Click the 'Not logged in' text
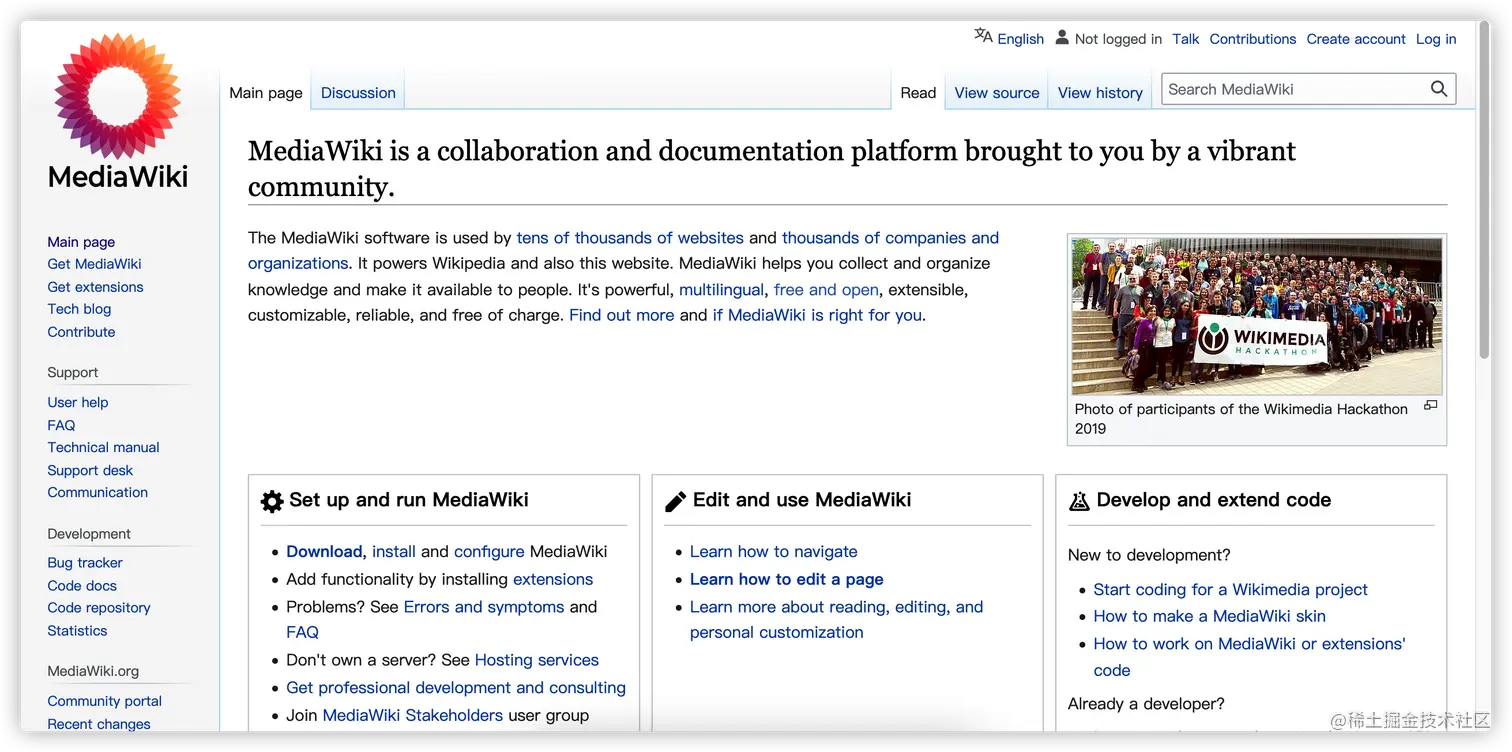1512x752 pixels. [1118, 39]
